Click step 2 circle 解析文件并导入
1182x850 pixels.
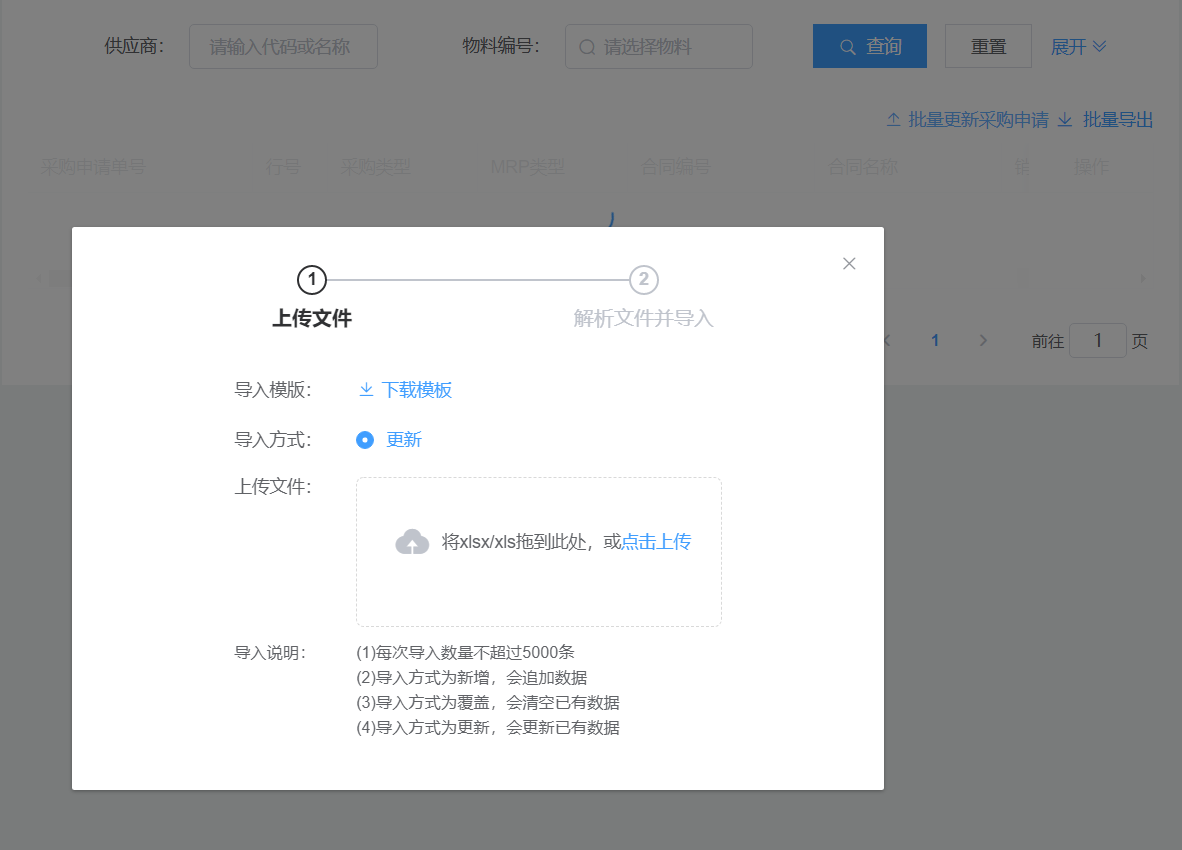(644, 280)
